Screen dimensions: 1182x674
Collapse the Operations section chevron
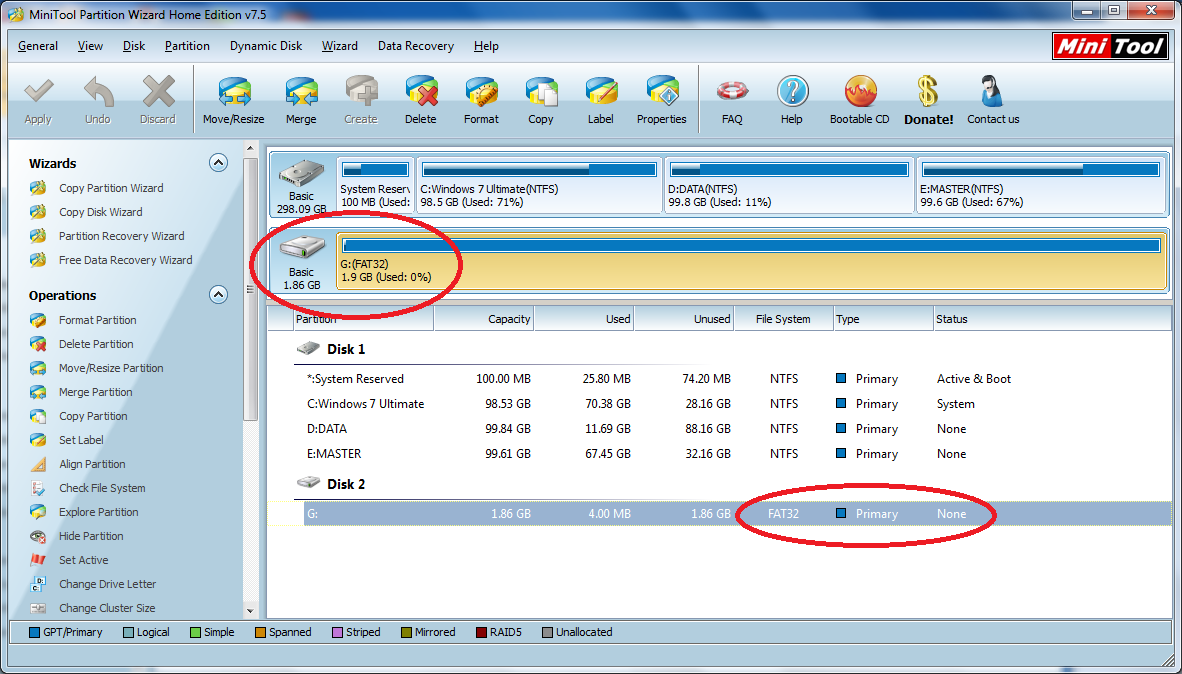coord(219,295)
